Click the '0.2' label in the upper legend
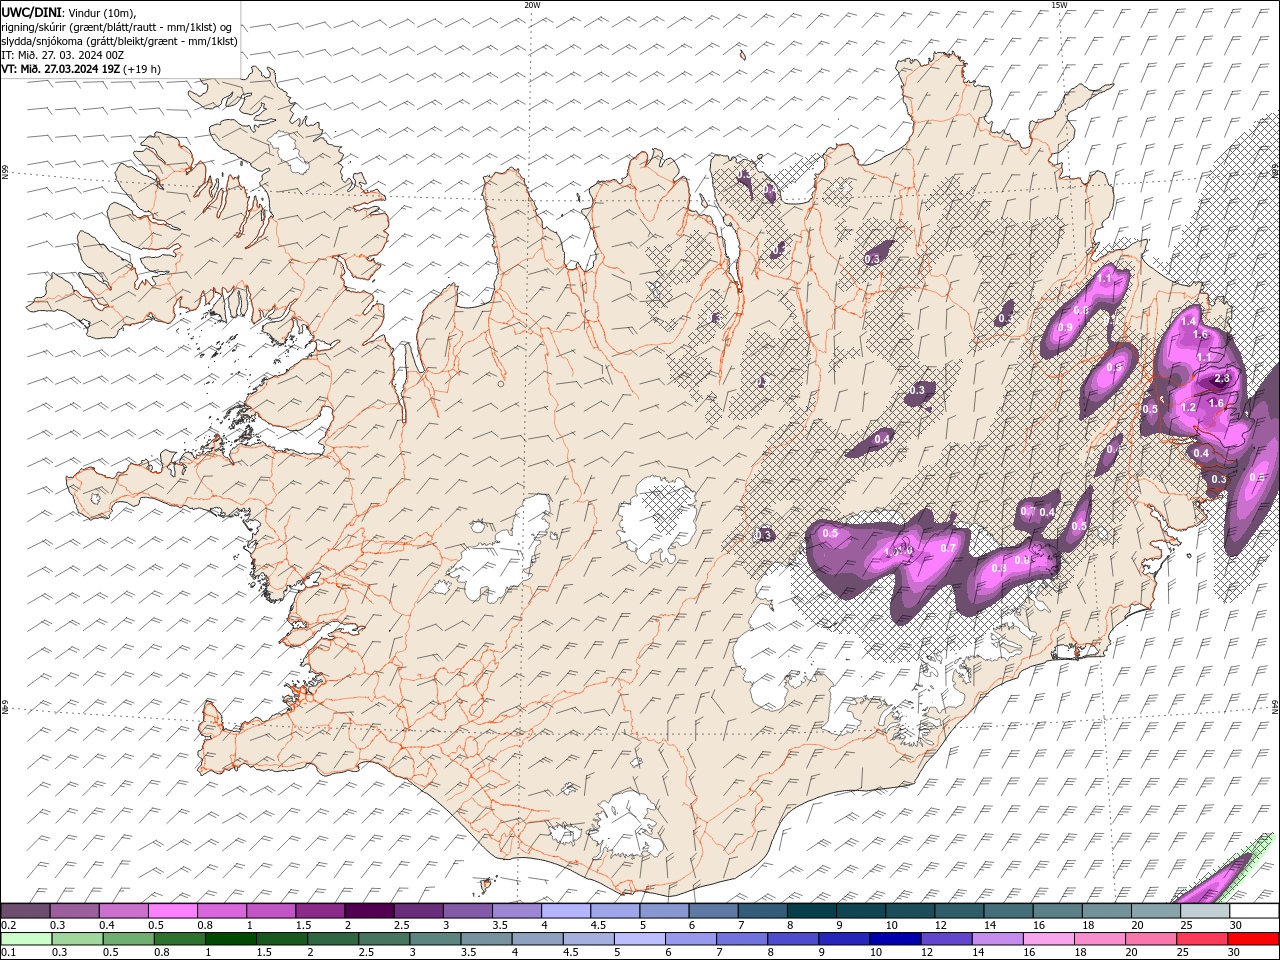This screenshot has height=960, width=1280. pyautogui.click(x=7, y=925)
